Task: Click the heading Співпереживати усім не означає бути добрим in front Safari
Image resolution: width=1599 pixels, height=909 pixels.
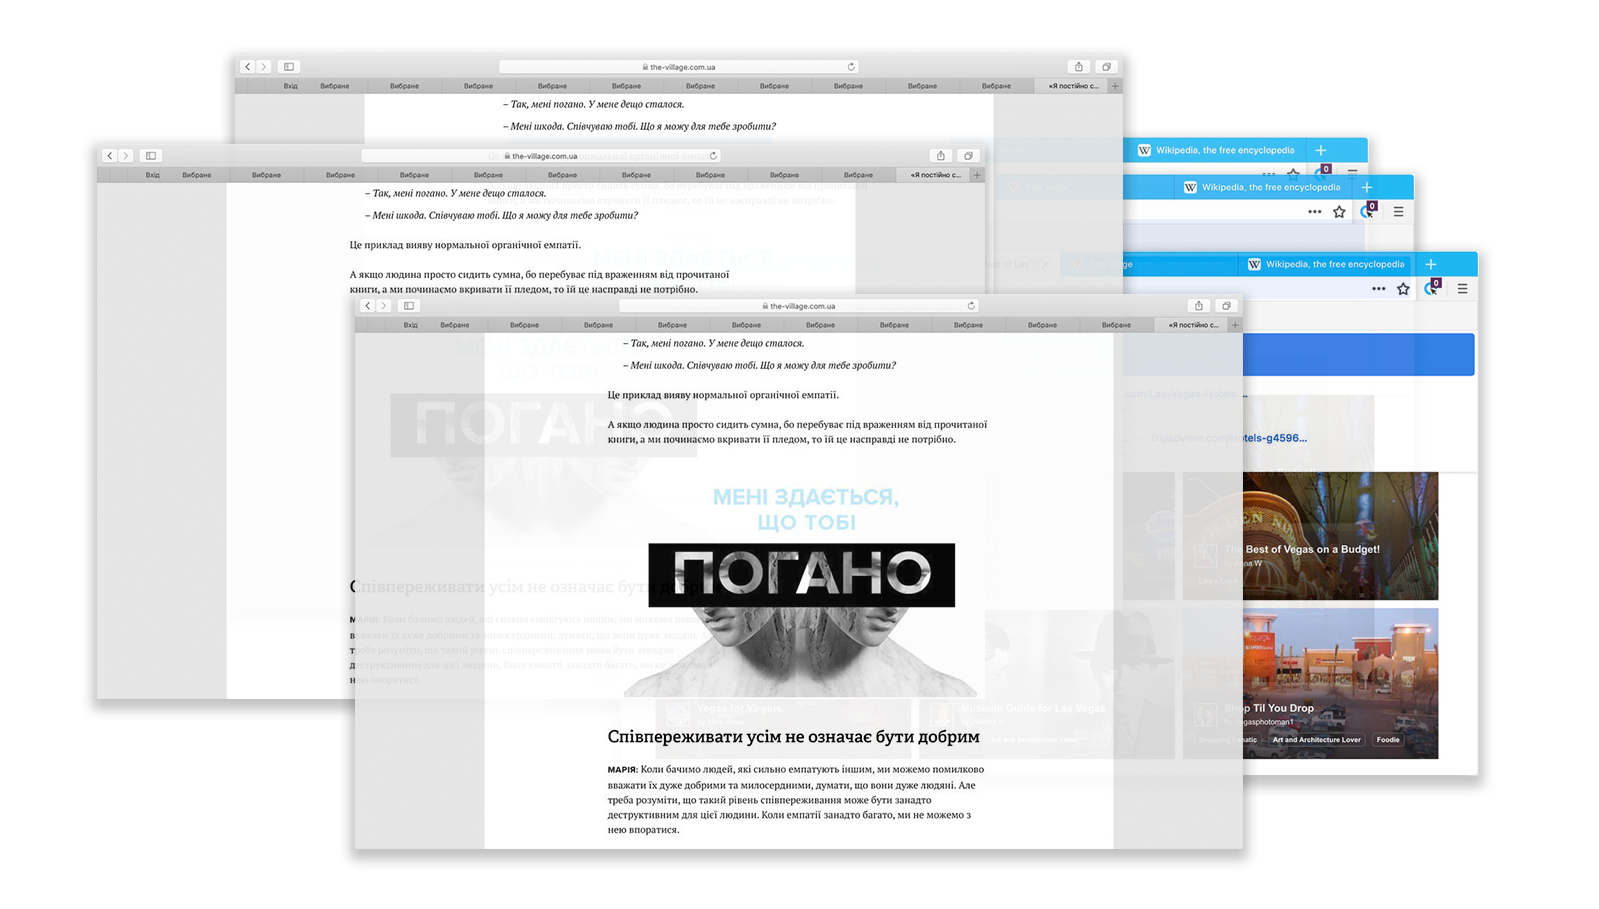Action: click(794, 737)
